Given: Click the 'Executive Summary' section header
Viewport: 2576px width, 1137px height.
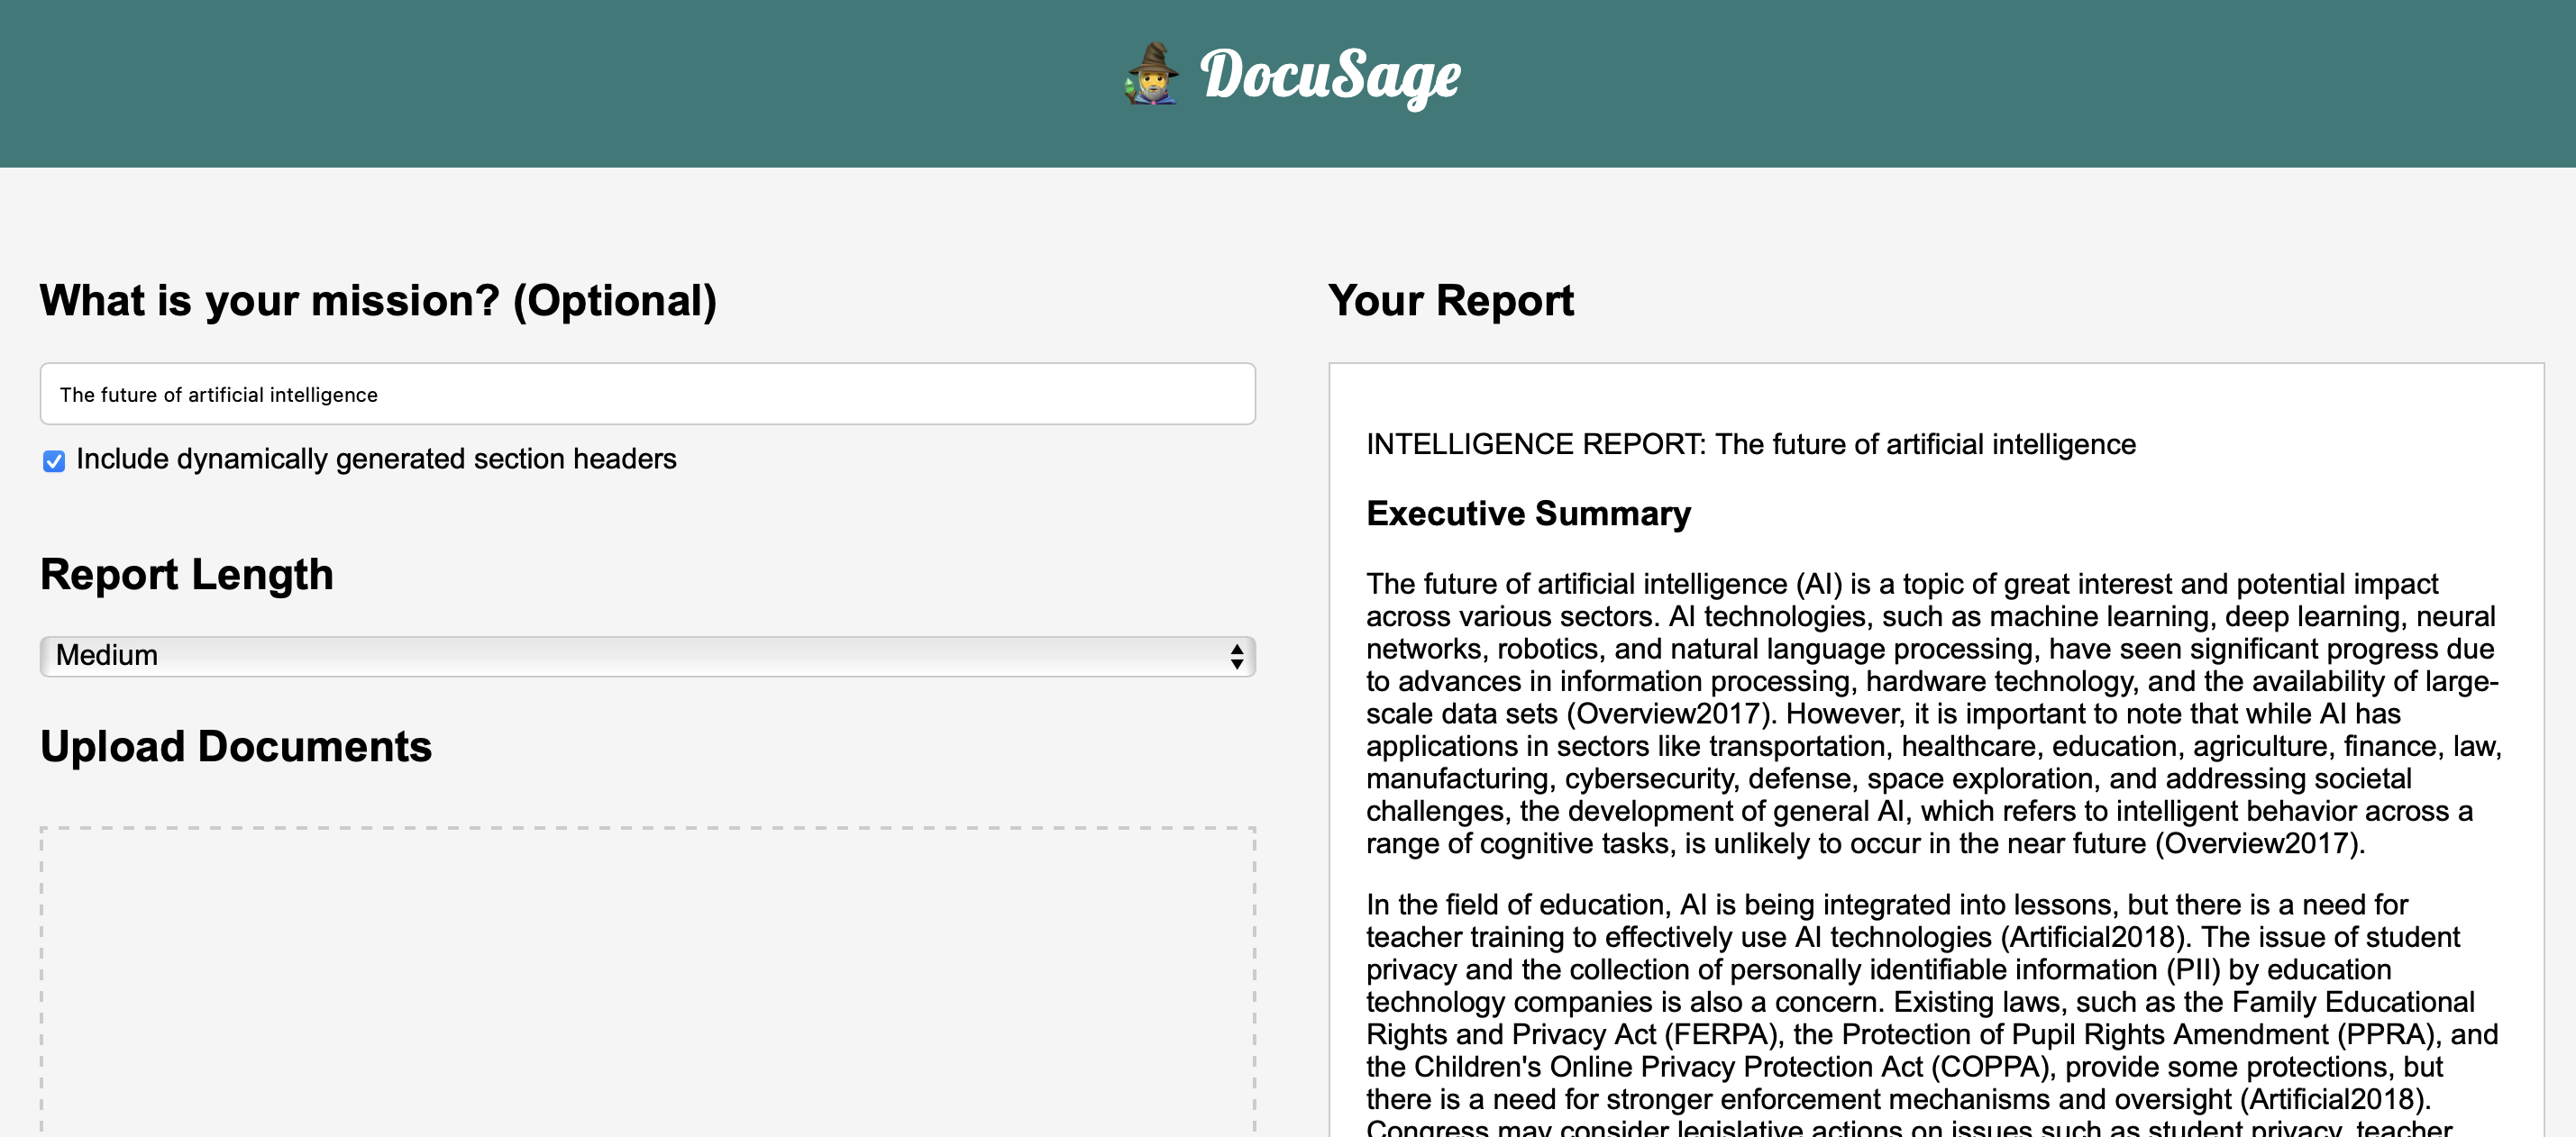Looking at the screenshot, I should coord(1528,513).
